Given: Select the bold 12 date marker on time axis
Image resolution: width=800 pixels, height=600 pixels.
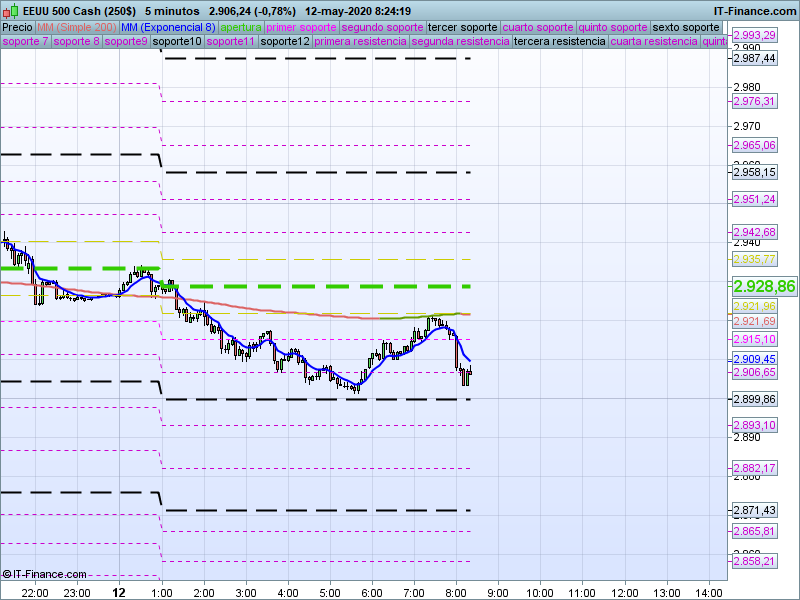Looking at the screenshot, I should pyautogui.click(x=119, y=592).
